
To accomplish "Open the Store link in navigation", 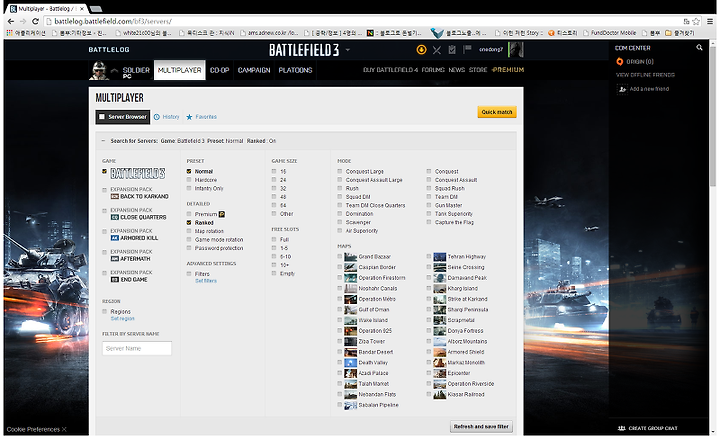I will pyautogui.click(x=478, y=70).
